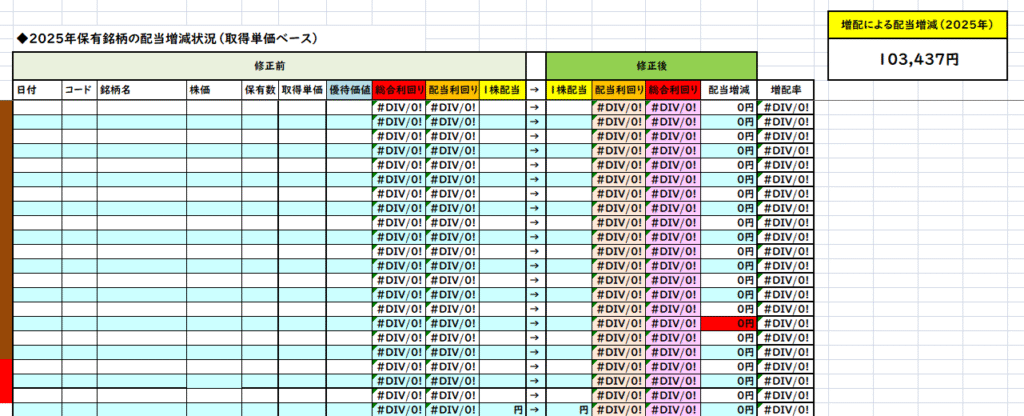This screenshot has width=1024, height=416.
Task: Select the 株価 column header
Action: [x=214, y=90]
